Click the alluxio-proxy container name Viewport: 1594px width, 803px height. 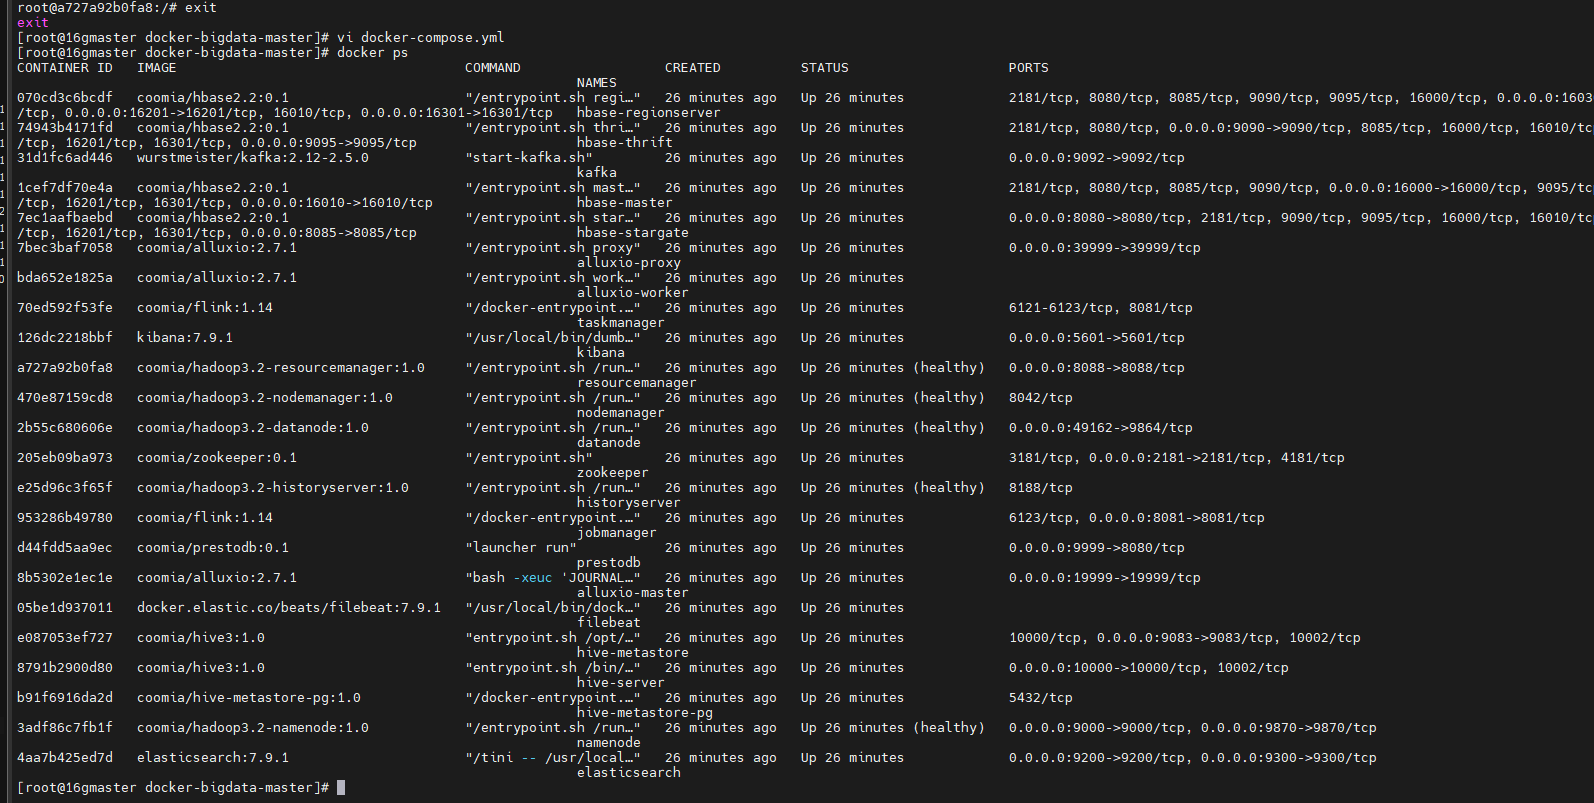pos(628,263)
